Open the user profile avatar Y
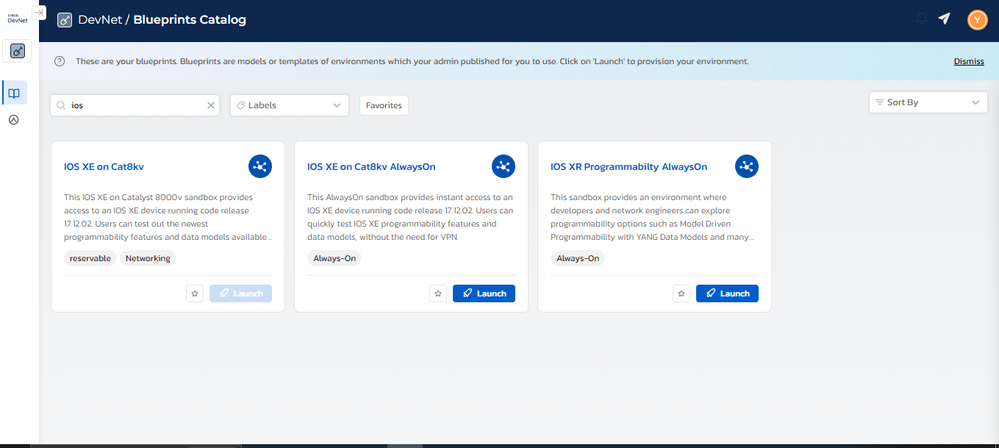 (977, 20)
